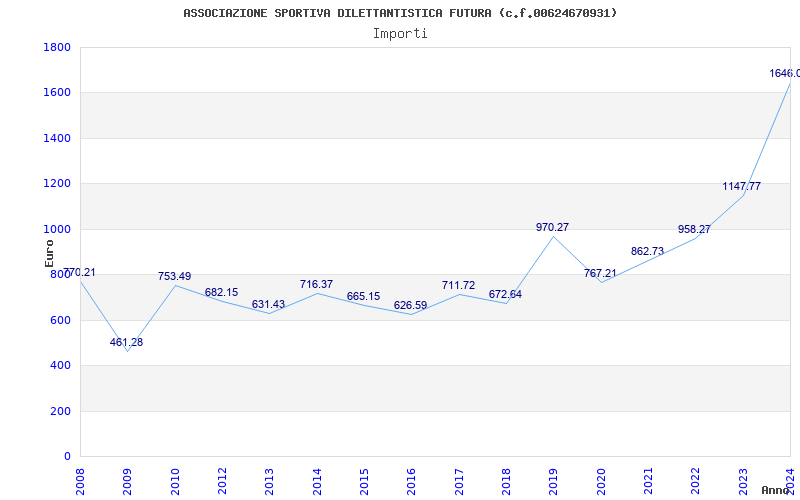800x500 pixels.
Task: Click the Importi subtitle
Action: click(400, 34)
